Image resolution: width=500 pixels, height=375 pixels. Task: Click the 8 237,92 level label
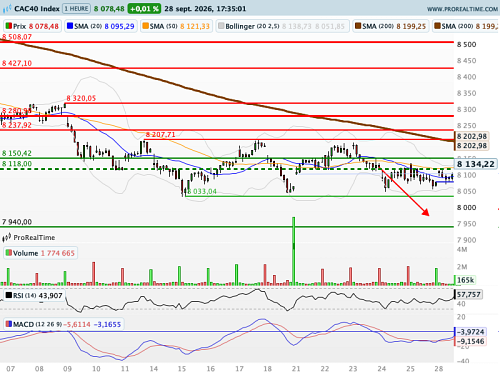(x=17, y=125)
